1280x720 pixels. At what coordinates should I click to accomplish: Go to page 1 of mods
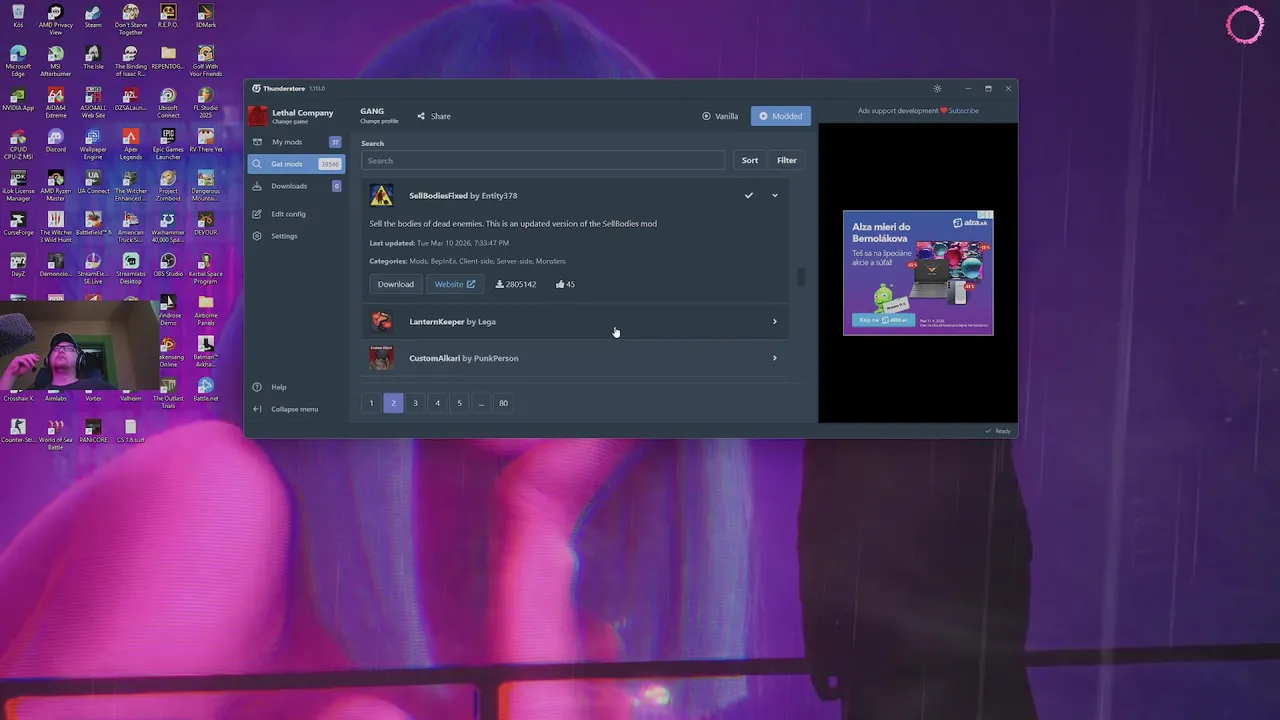pyautogui.click(x=371, y=403)
